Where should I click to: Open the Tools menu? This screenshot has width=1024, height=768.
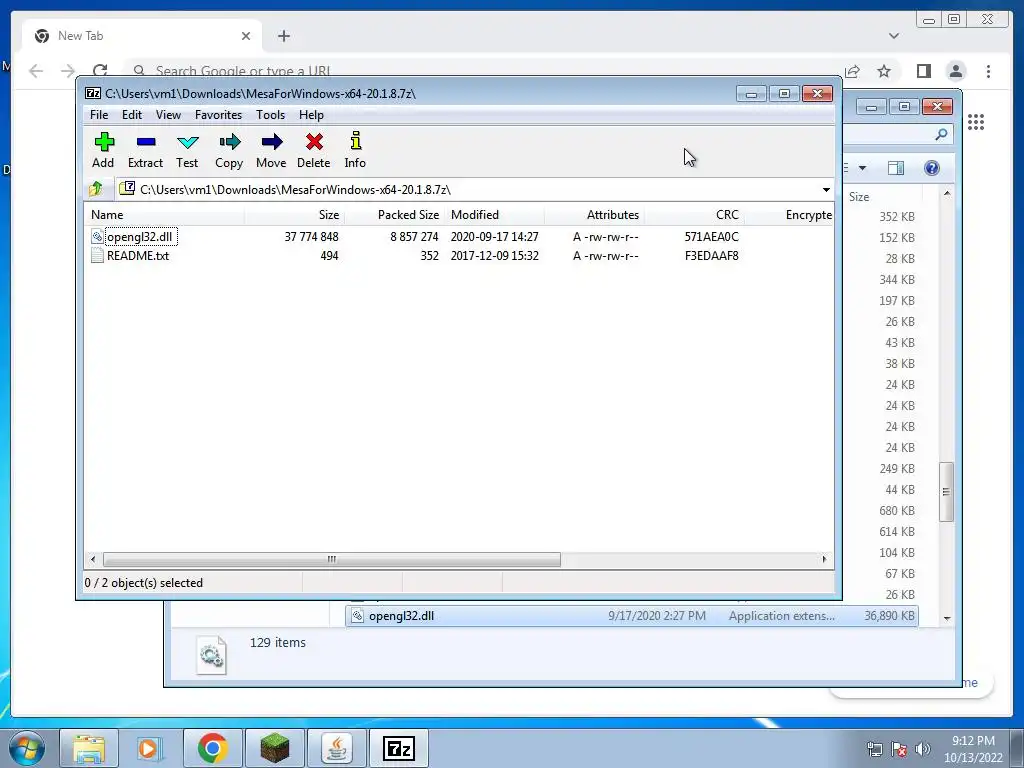click(270, 115)
